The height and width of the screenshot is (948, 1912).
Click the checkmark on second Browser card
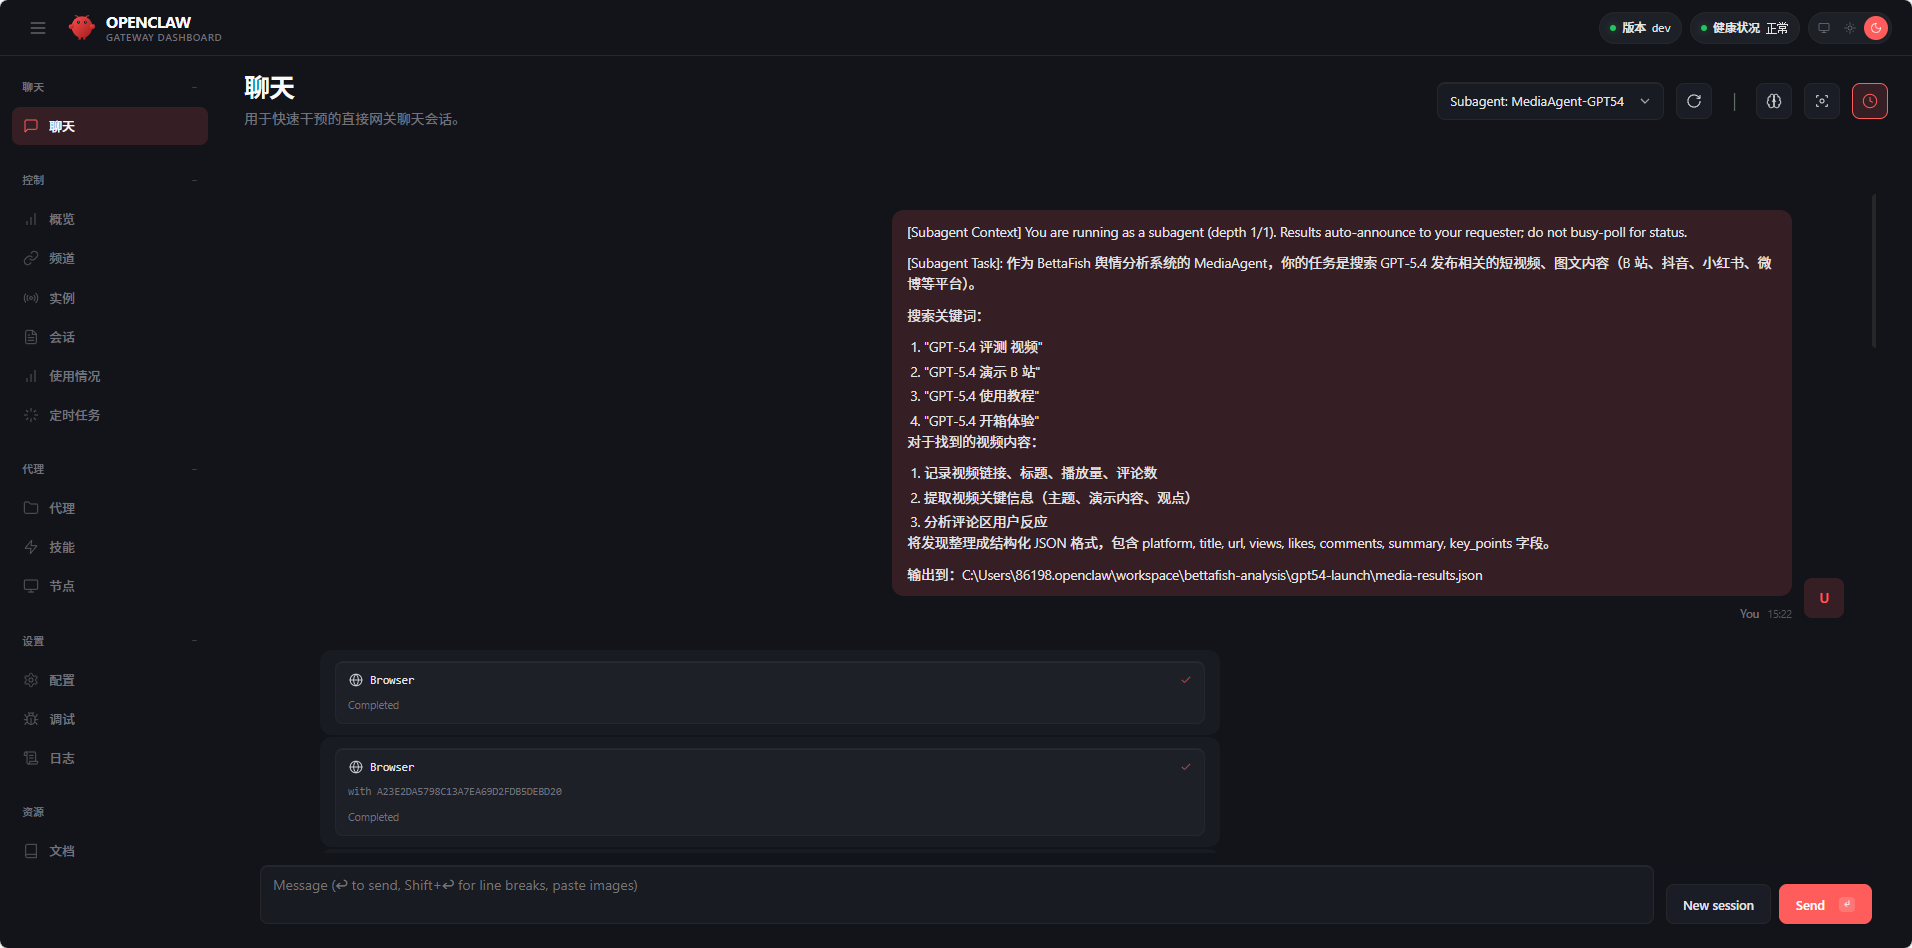(x=1186, y=767)
